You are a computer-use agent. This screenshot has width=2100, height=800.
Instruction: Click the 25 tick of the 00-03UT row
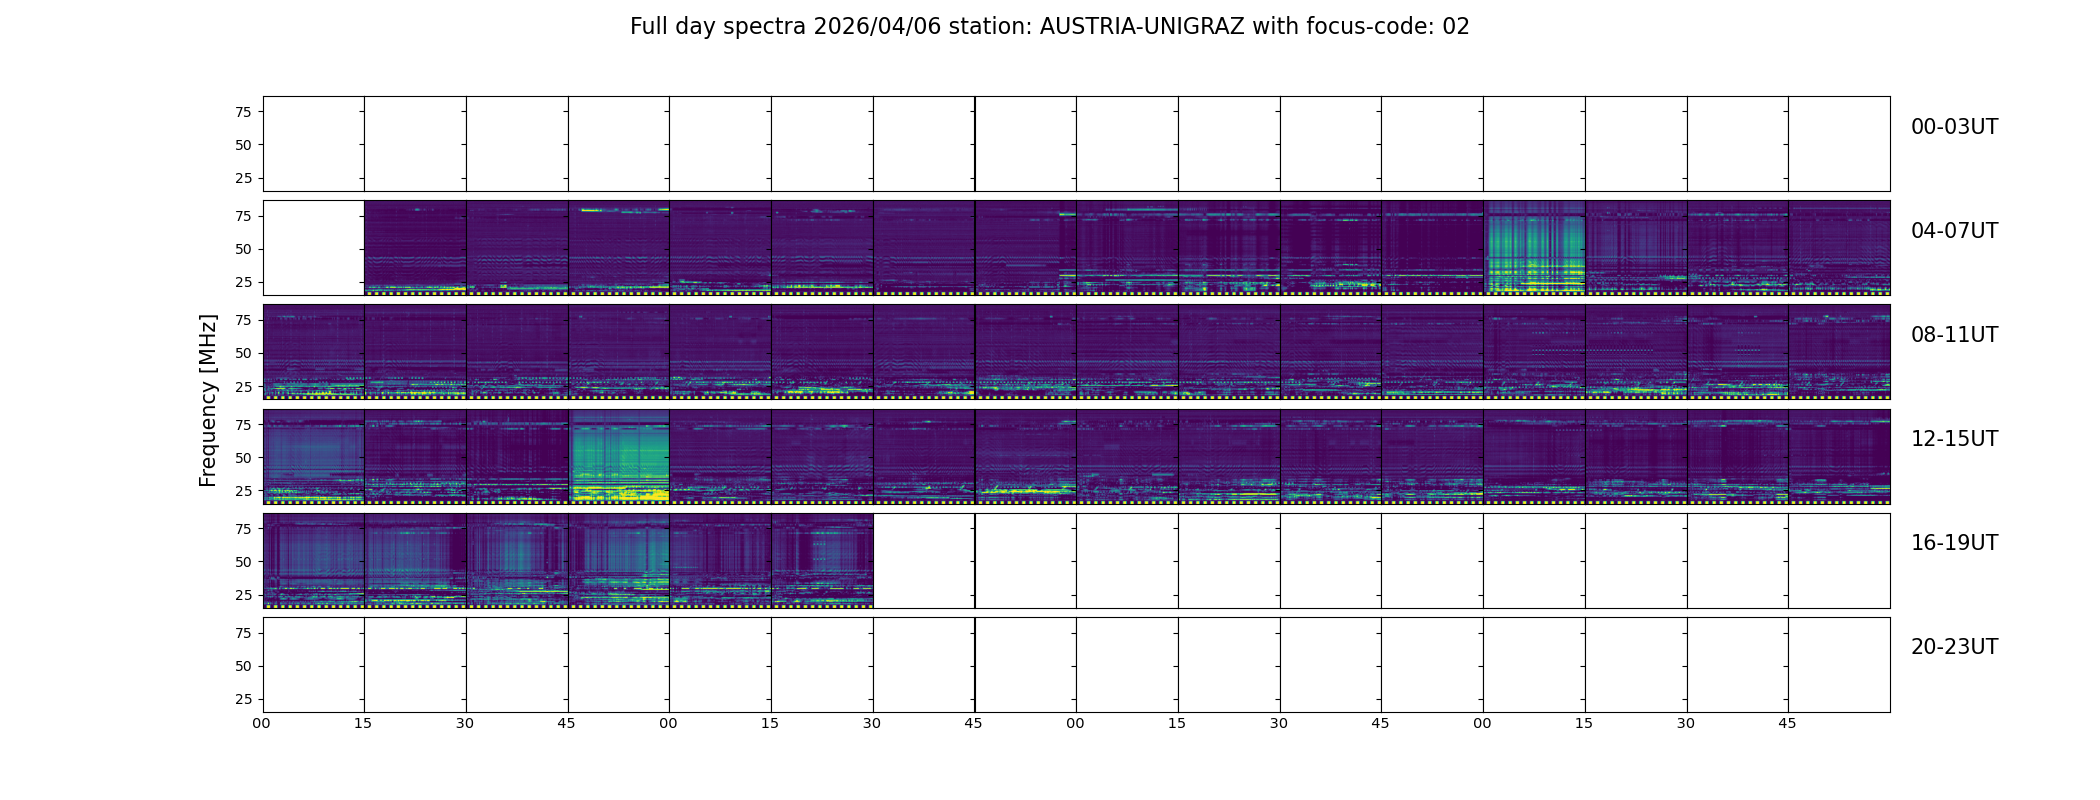click(243, 178)
